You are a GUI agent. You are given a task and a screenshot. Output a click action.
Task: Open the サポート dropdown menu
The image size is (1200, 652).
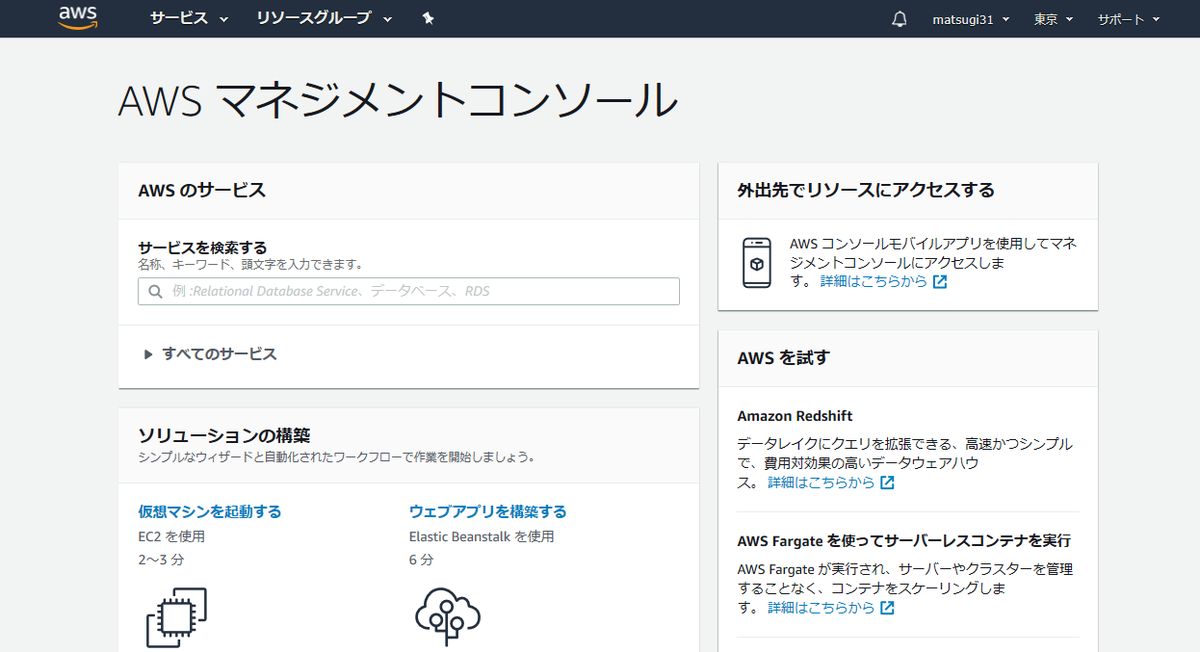coord(1128,19)
